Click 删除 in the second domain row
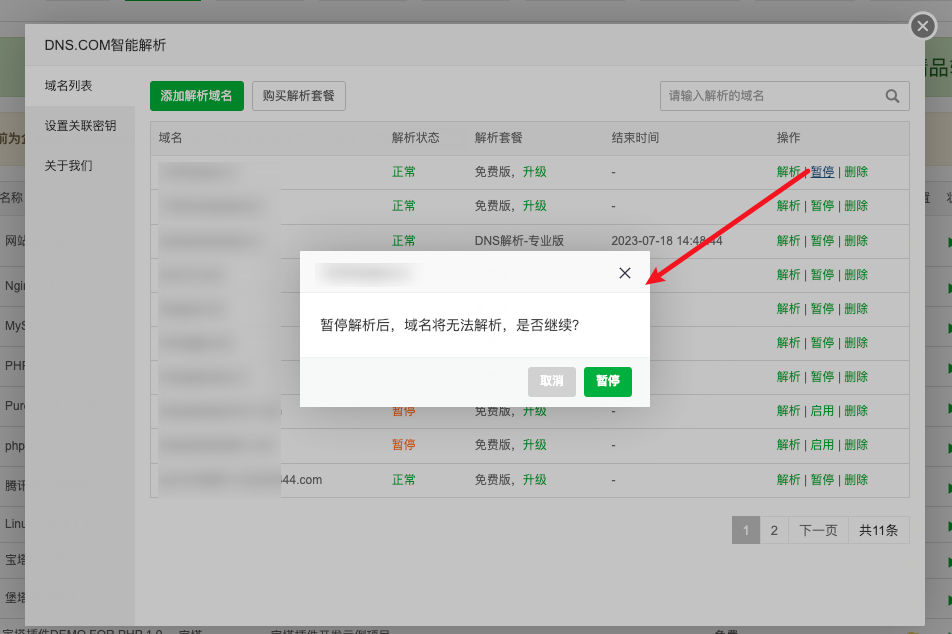The width and height of the screenshot is (952, 634). tap(856, 206)
